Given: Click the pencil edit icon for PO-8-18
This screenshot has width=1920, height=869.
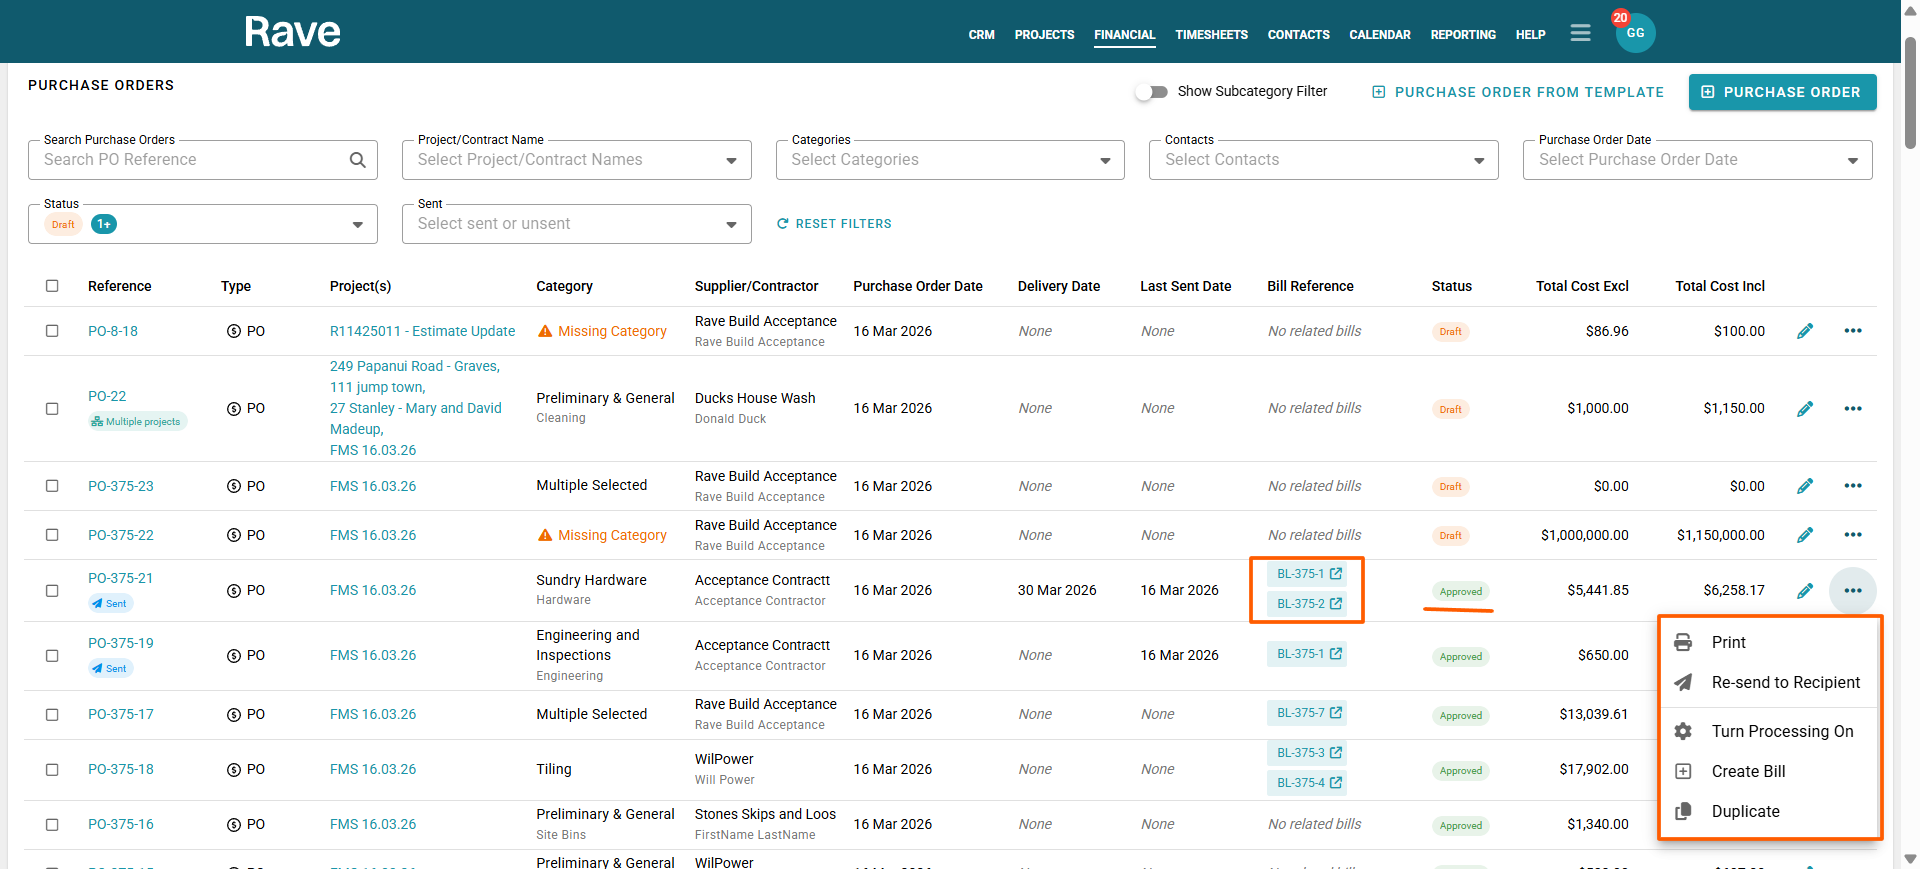Looking at the screenshot, I should point(1804,331).
